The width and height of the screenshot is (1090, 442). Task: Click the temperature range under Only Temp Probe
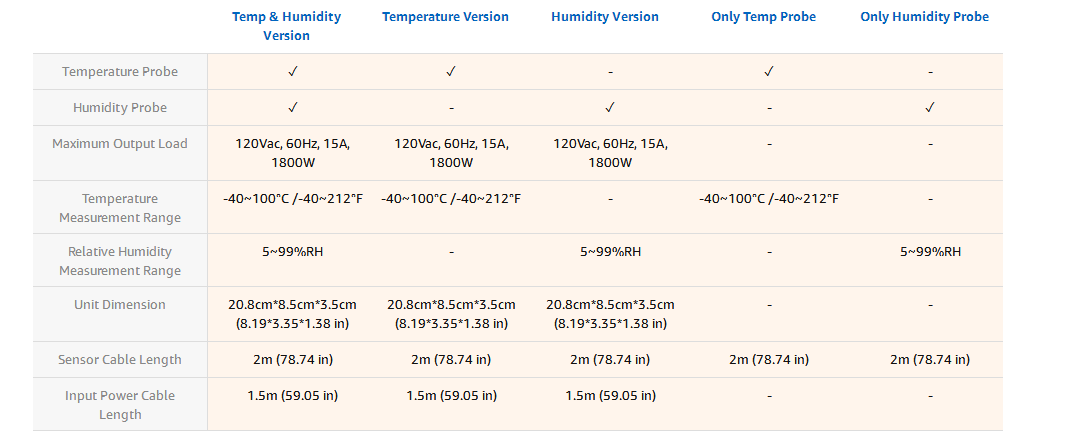click(x=768, y=199)
